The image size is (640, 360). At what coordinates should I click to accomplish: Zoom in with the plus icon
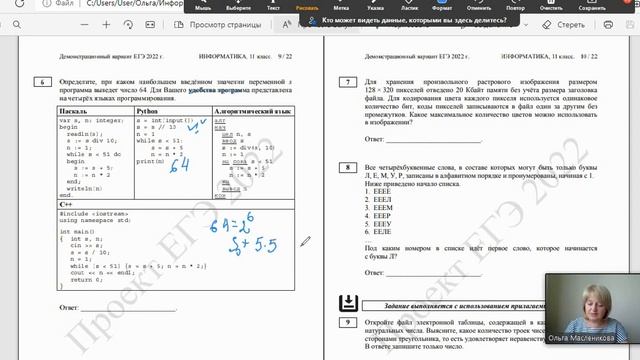(x=106, y=25)
